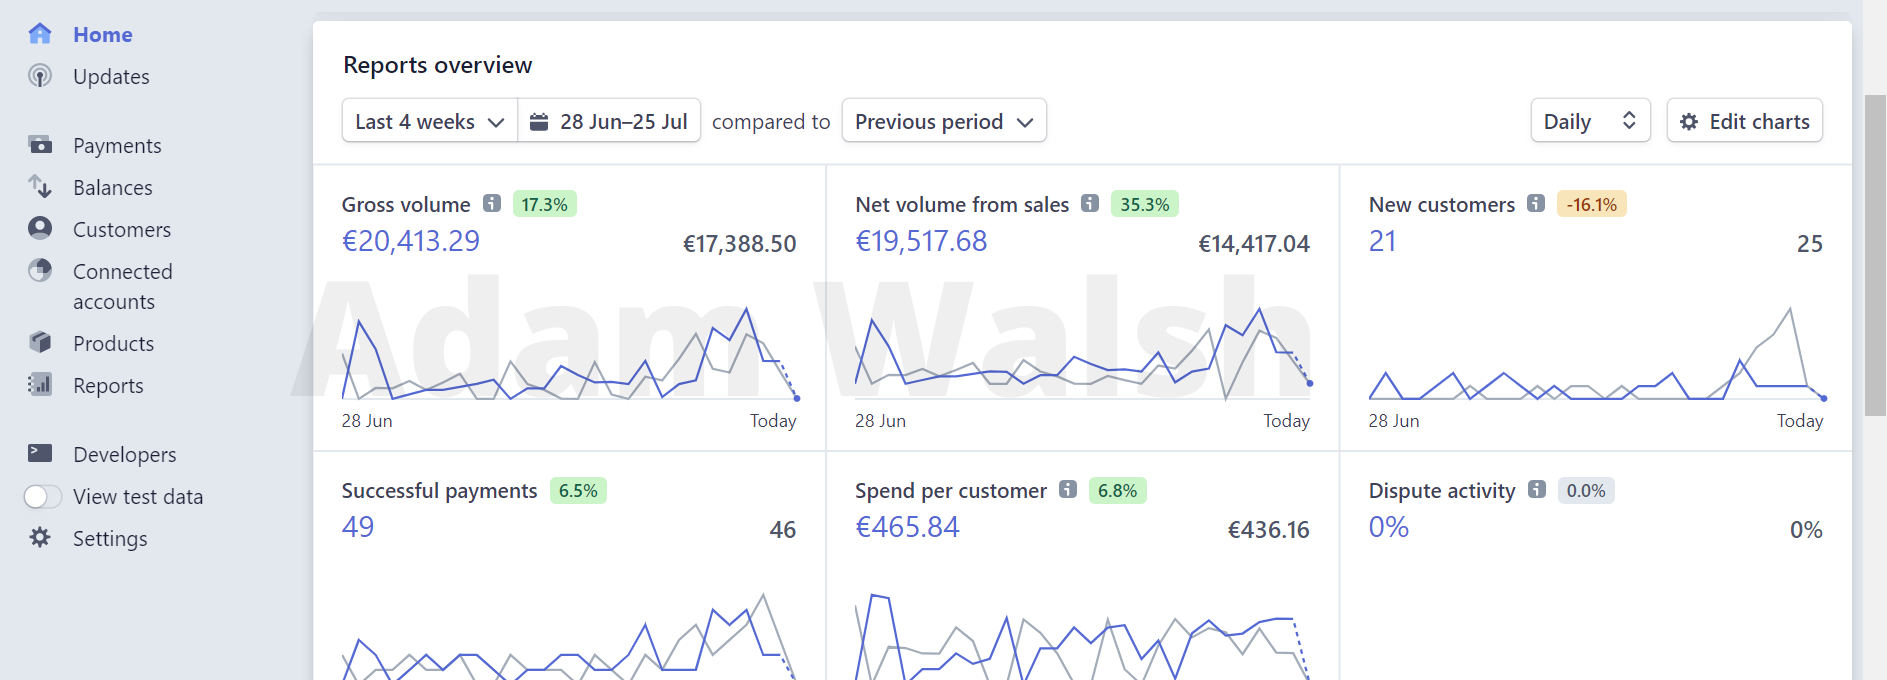Viewport: 1887px width, 680px height.
Task: Open the Last 4 weeks dropdown
Action: pyautogui.click(x=430, y=121)
